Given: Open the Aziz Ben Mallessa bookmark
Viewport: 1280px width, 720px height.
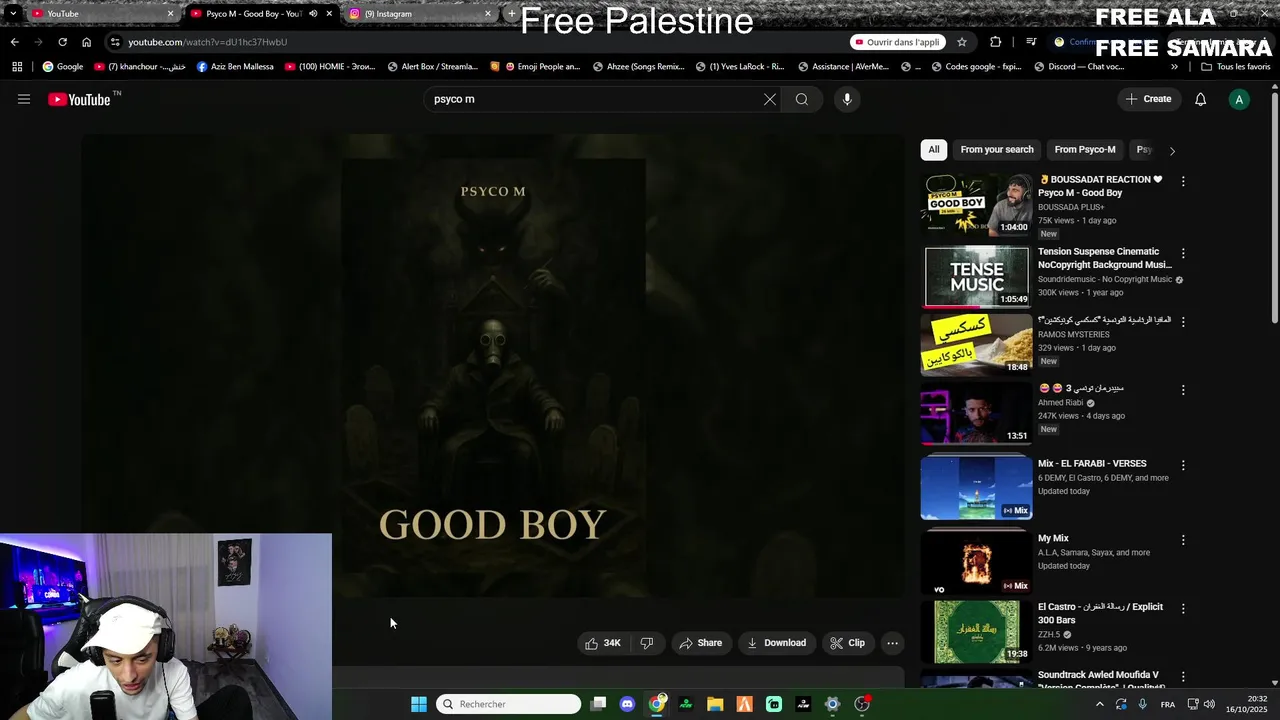Looking at the screenshot, I should [235, 67].
